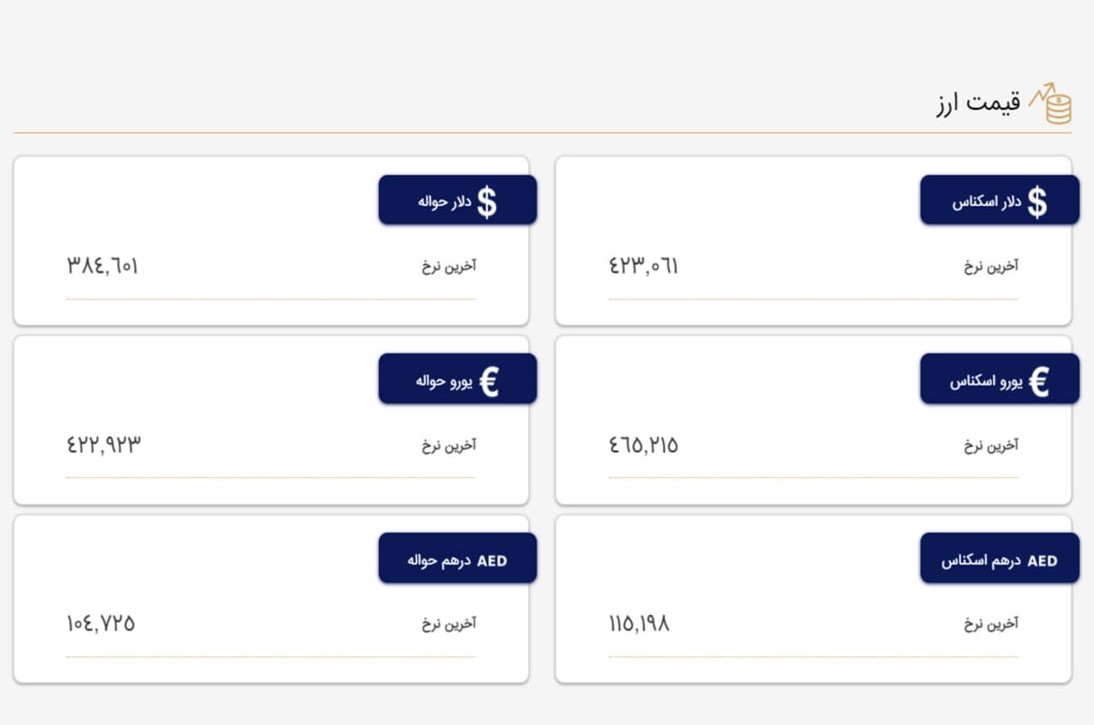Click the قیمت ارز section heading
The image size is (1094, 725).
pos(978,103)
